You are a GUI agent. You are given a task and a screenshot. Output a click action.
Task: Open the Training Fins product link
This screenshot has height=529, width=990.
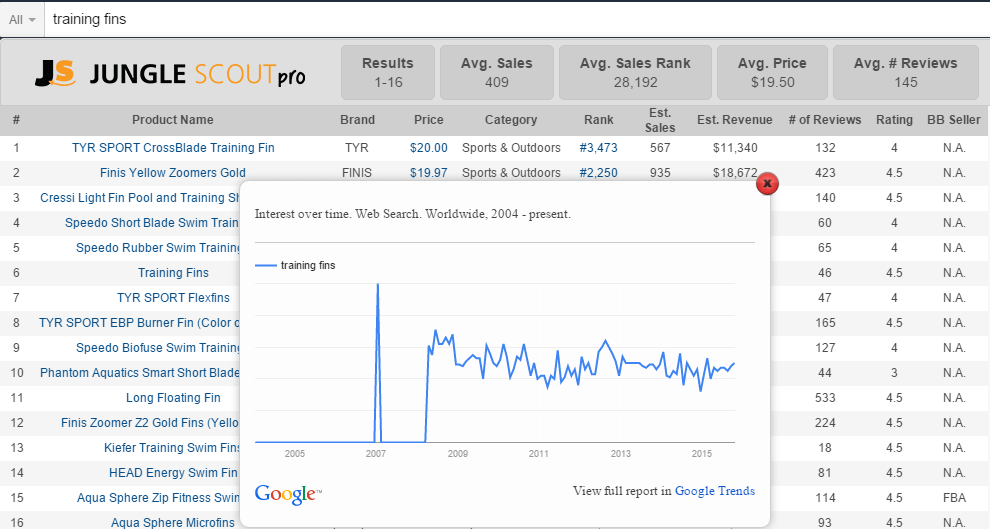pyautogui.click(x=173, y=273)
